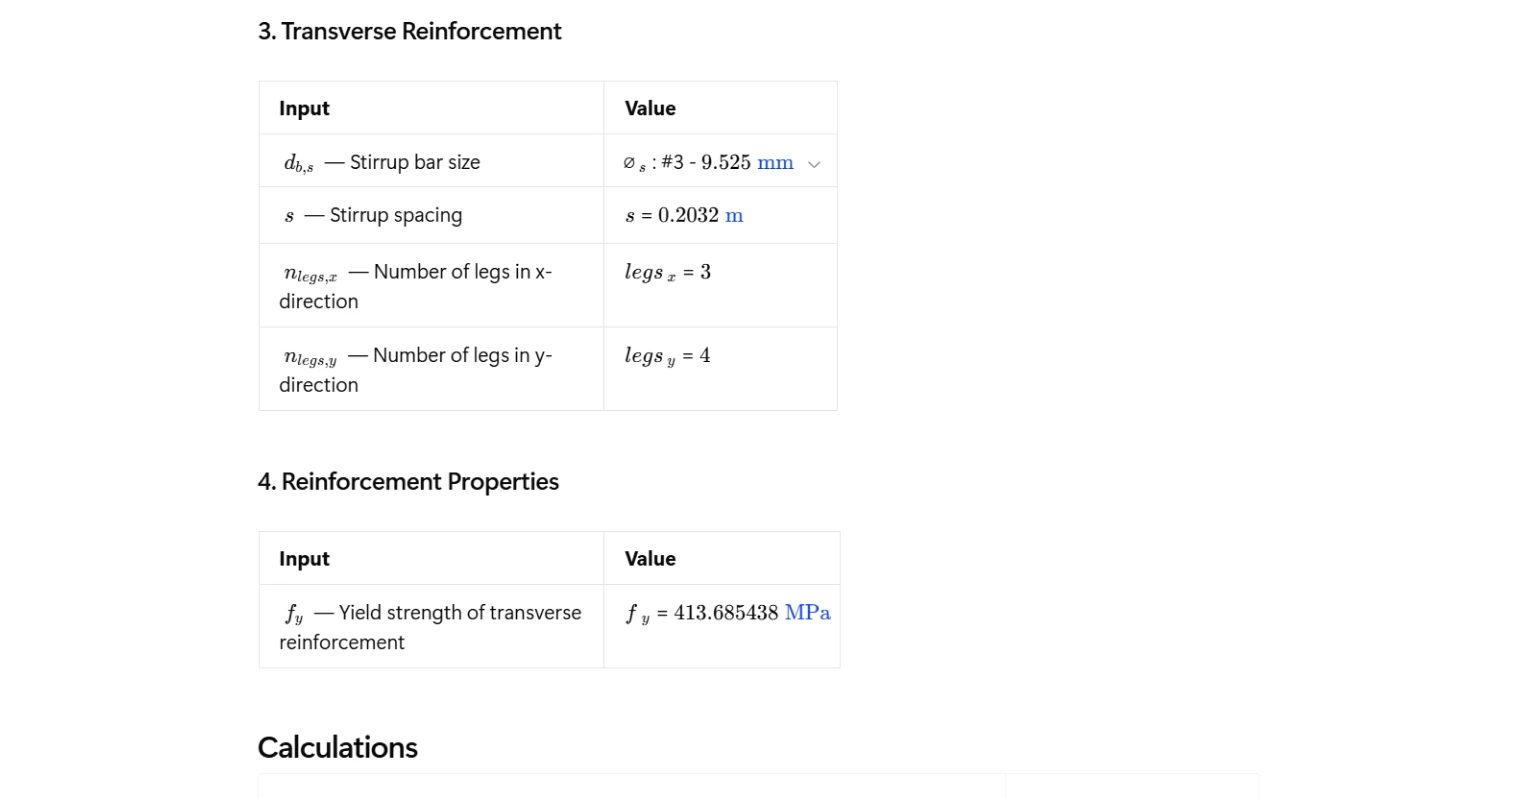
Task: Click the mm unit on stirrup bar size
Action: (x=775, y=162)
